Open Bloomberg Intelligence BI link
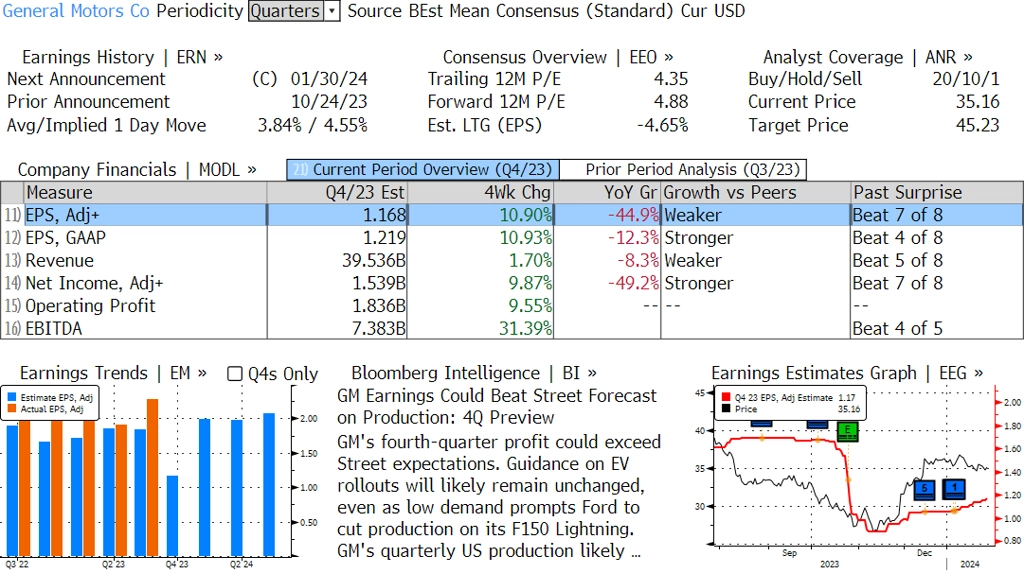The height and width of the screenshot is (574, 1024). (473, 373)
